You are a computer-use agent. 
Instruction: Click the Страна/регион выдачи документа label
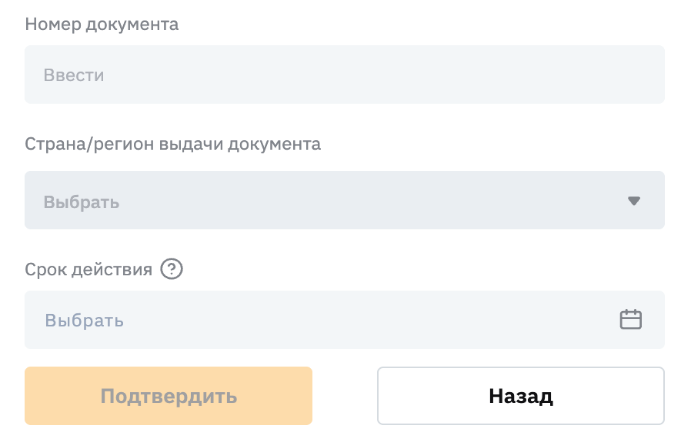coord(172,143)
